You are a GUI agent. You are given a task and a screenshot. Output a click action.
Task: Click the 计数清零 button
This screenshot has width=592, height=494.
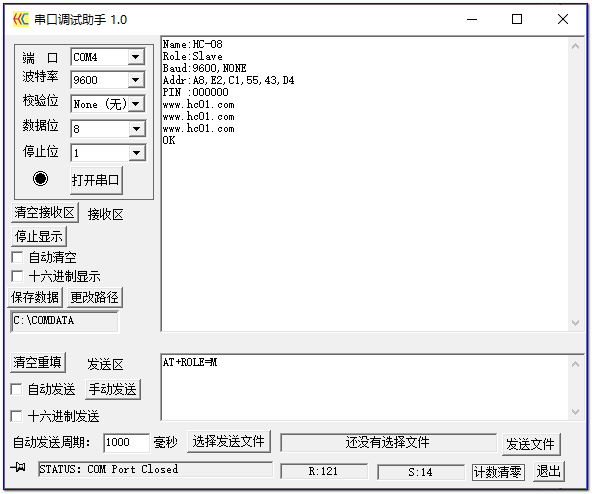pos(498,472)
